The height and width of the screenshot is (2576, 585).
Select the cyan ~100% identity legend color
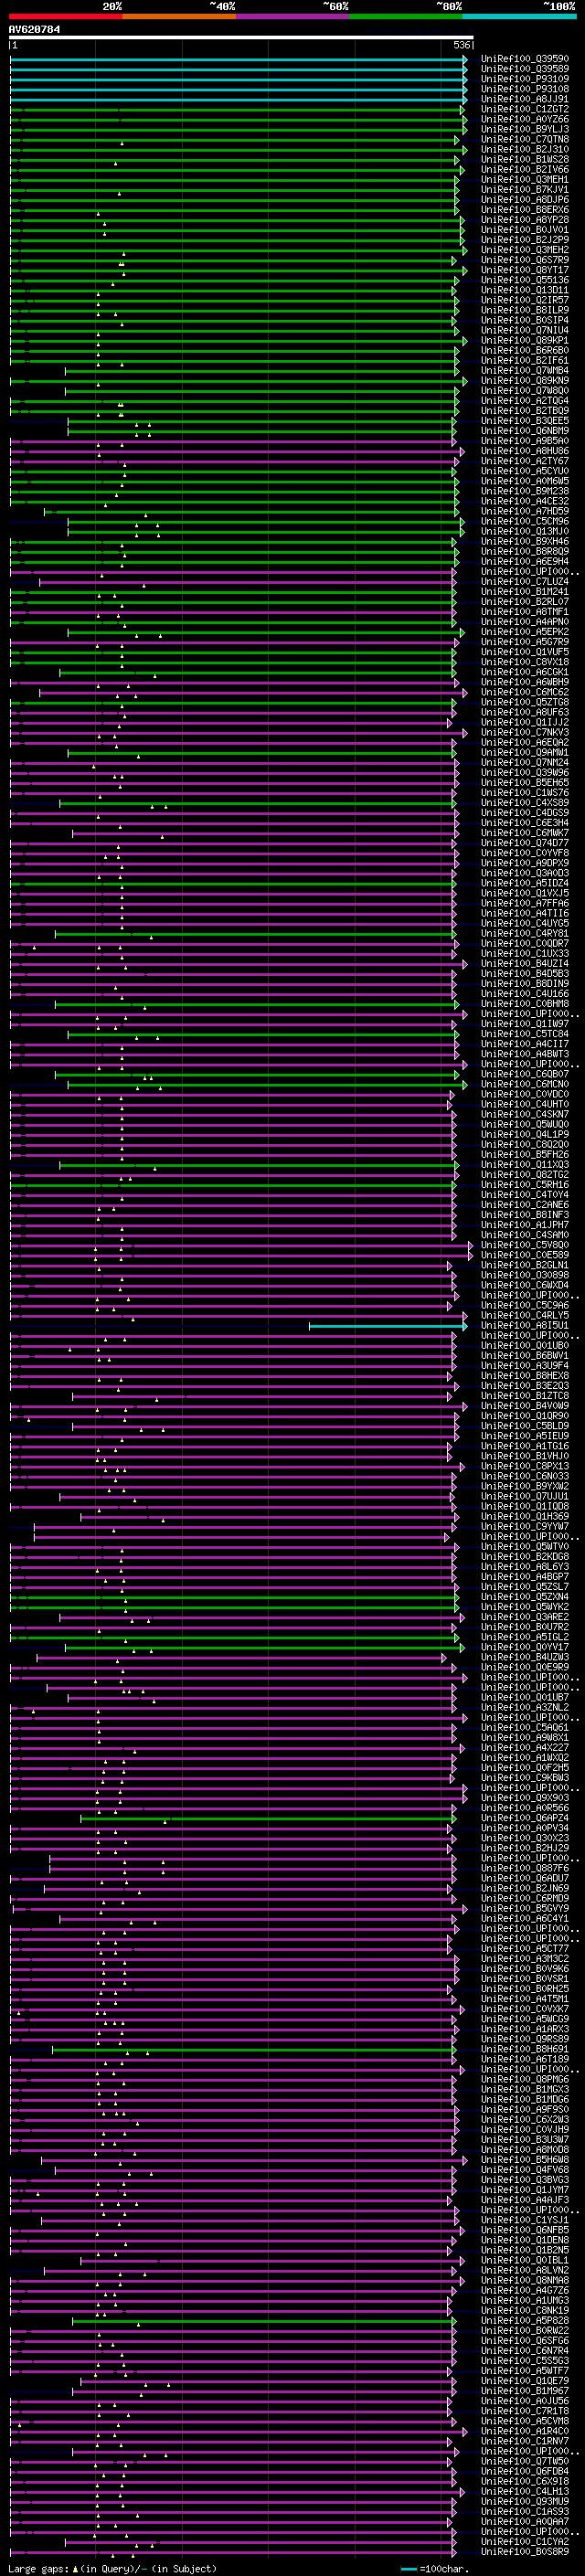pos(520,16)
